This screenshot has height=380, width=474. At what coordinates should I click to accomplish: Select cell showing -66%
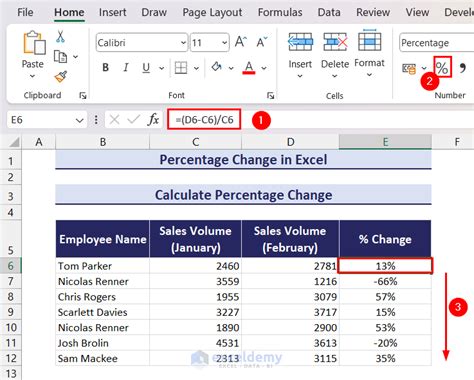[385, 281]
